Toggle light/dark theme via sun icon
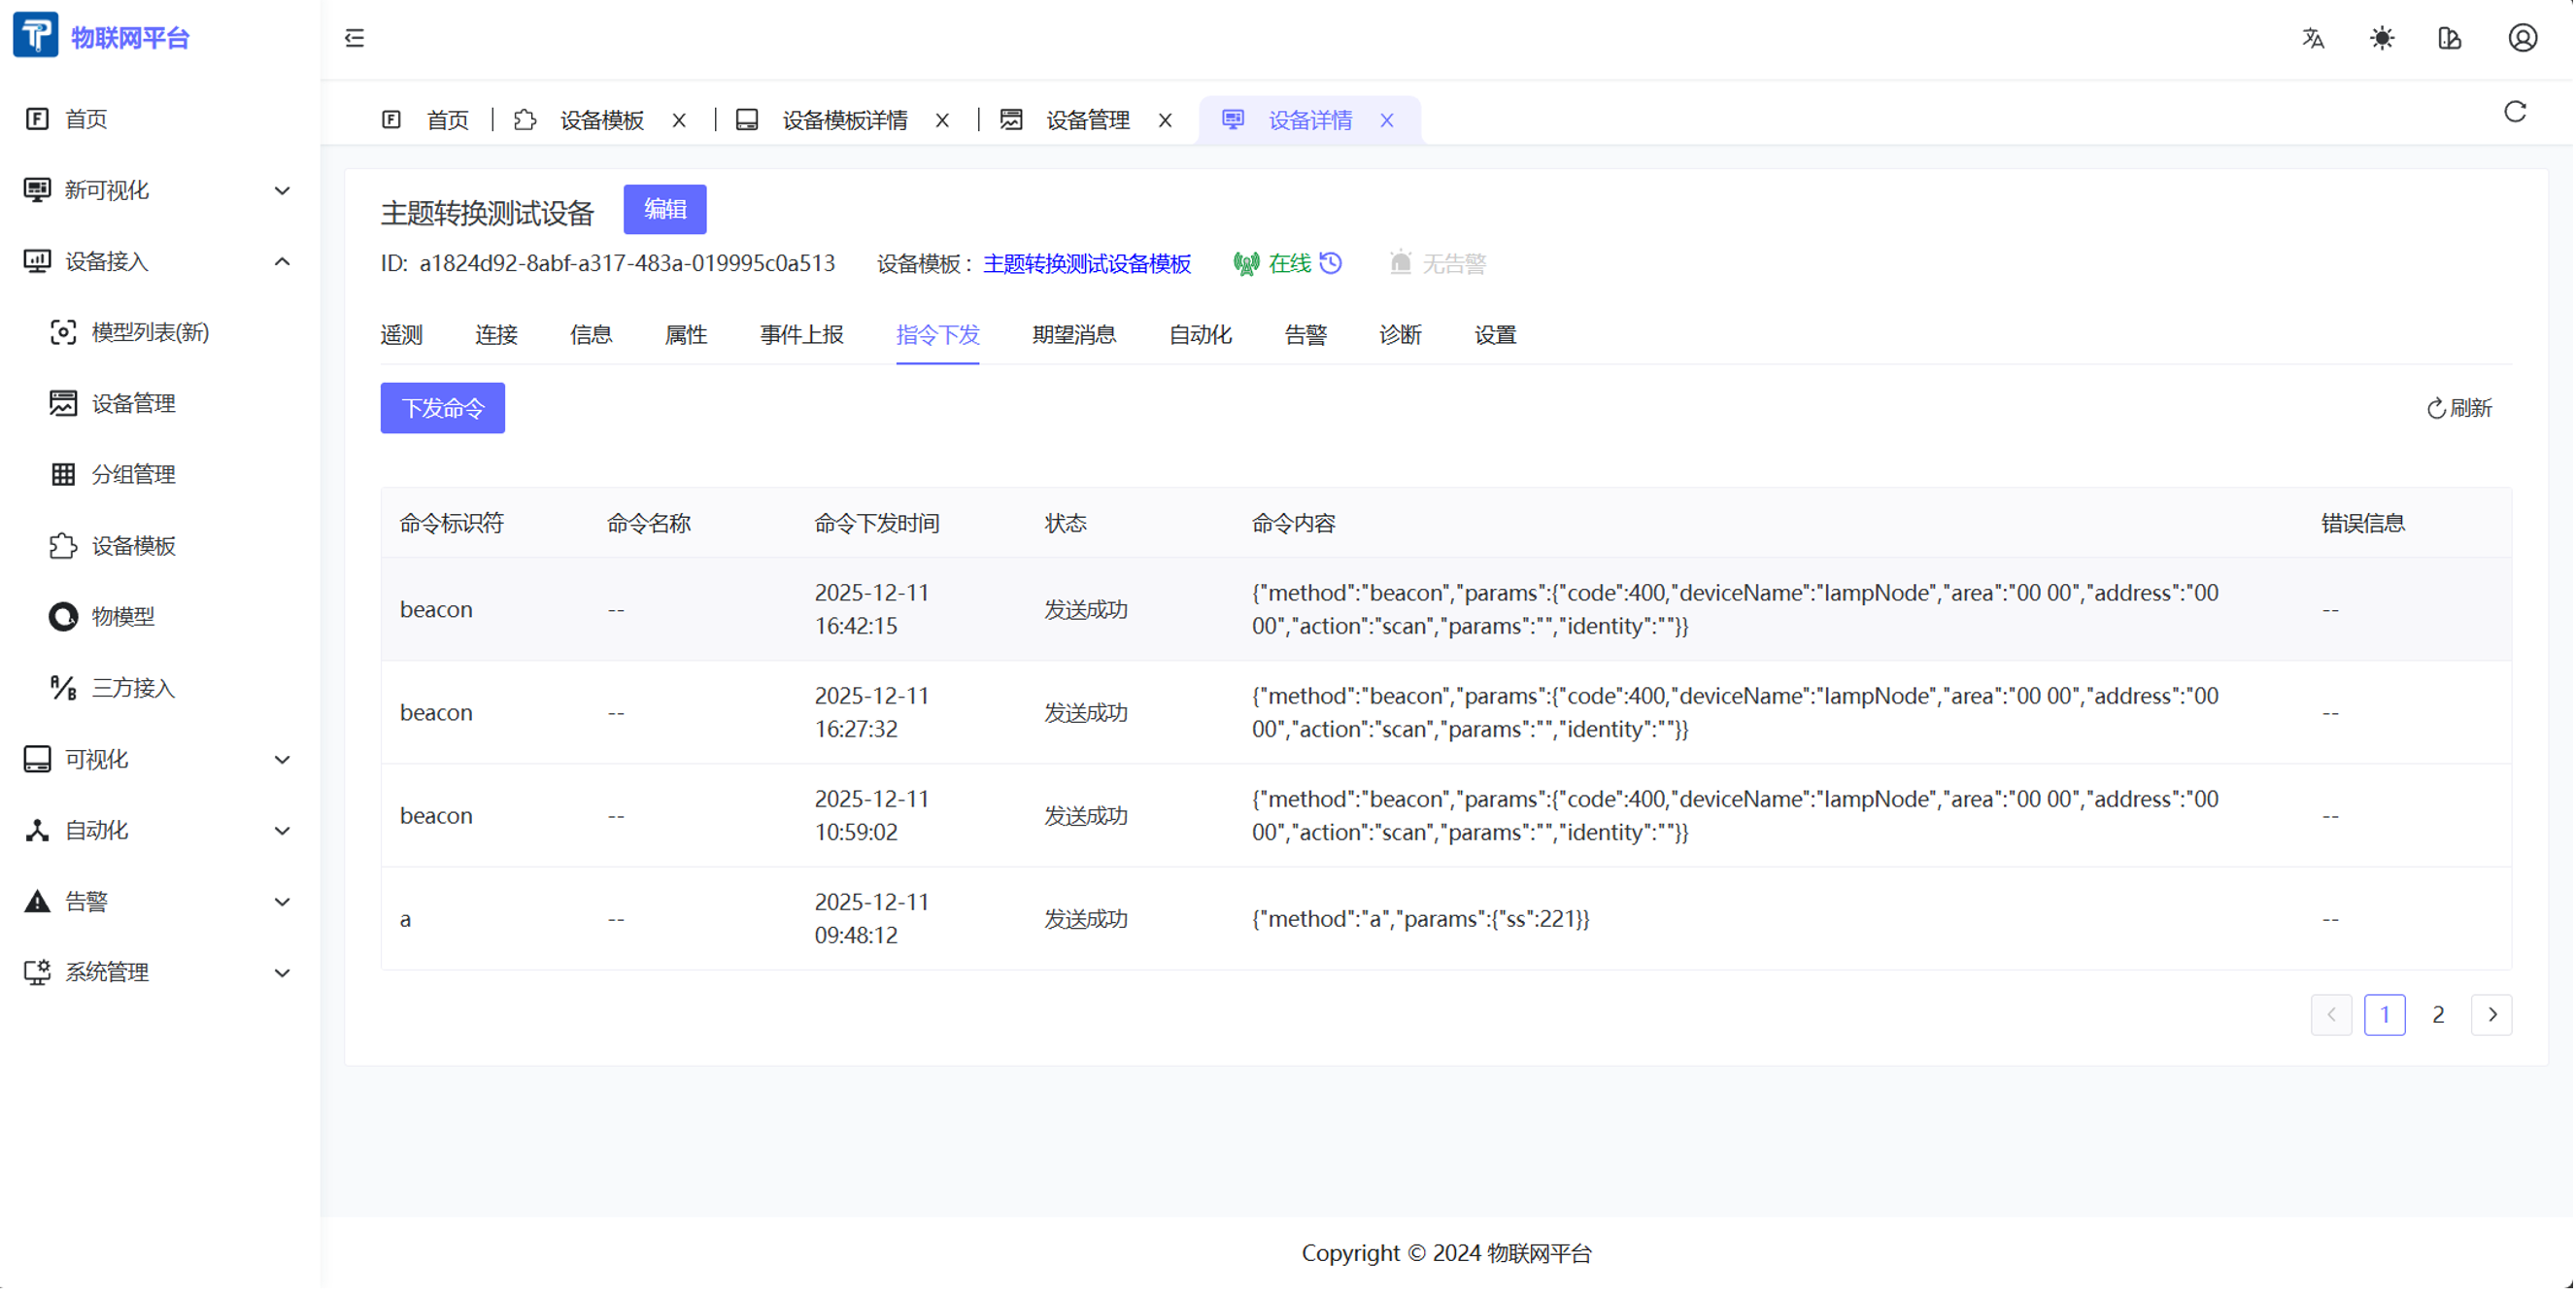The width and height of the screenshot is (2576, 1296). (2384, 38)
